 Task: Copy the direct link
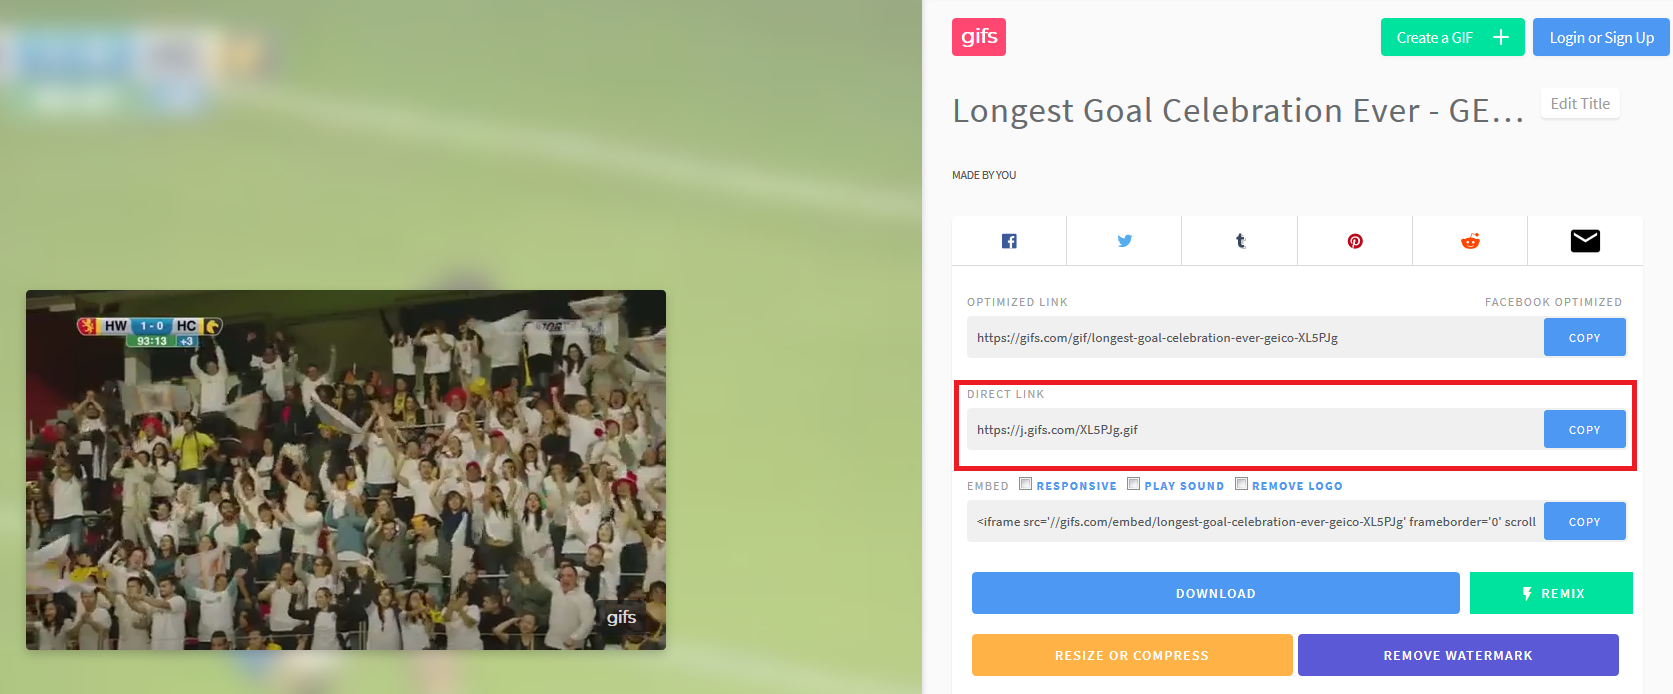(x=1584, y=429)
